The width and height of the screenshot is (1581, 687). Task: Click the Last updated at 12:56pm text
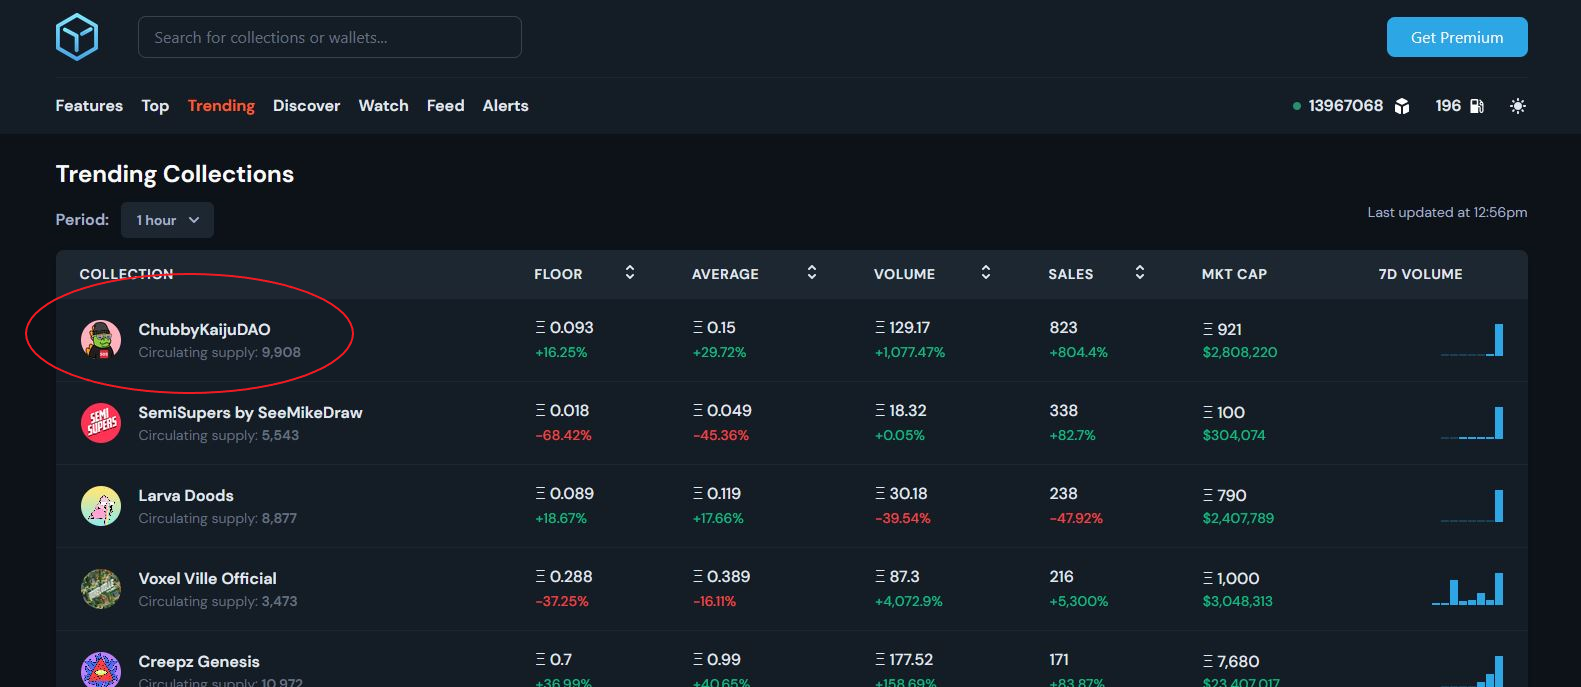(x=1447, y=212)
